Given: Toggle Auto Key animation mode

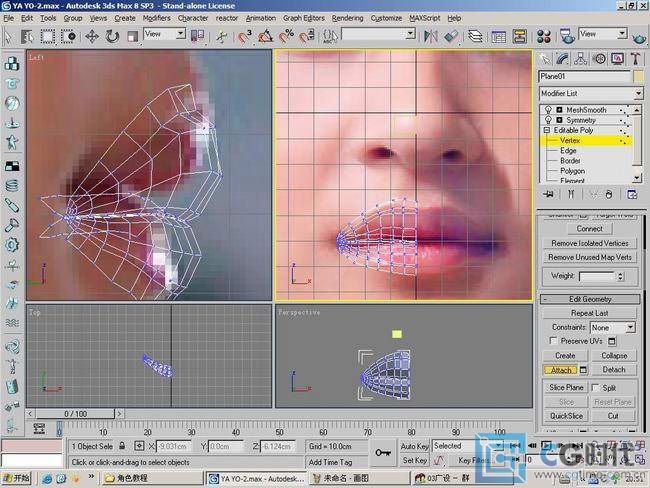Looking at the screenshot, I should 414,446.
